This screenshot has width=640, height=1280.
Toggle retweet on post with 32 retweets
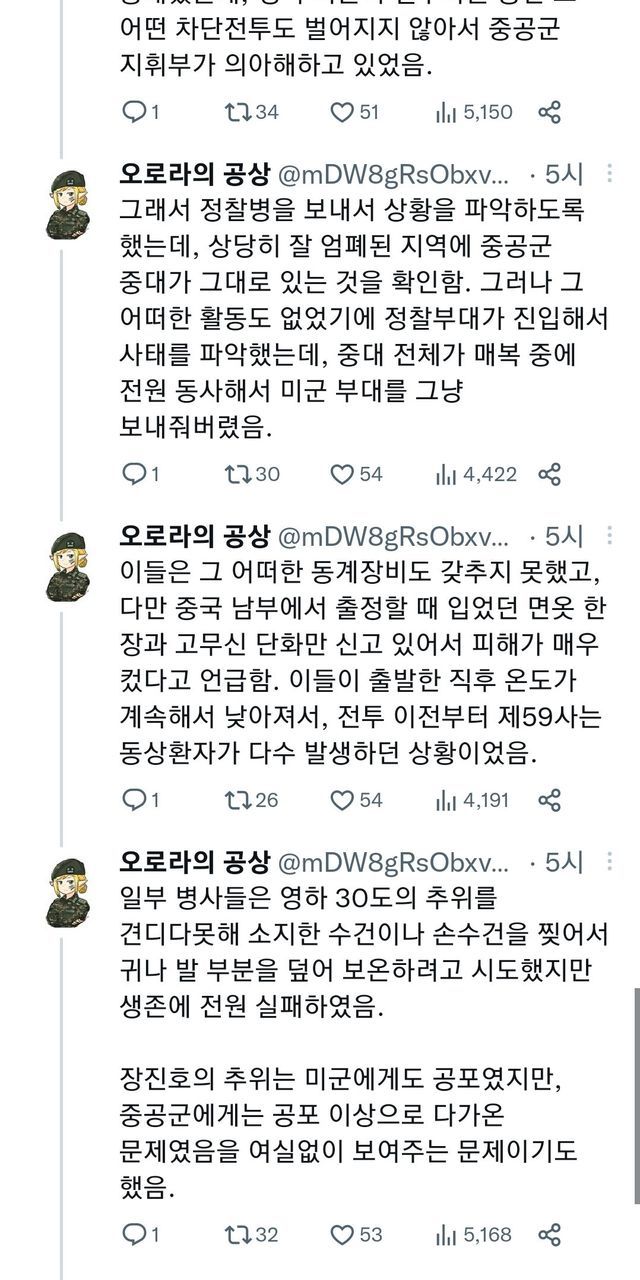(x=237, y=1235)
